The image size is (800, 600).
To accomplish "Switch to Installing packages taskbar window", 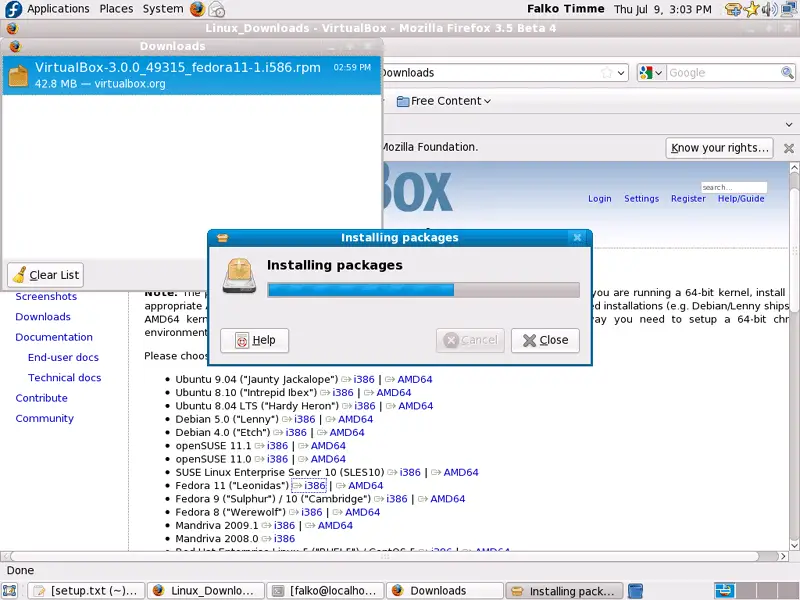I will (564, 591).
